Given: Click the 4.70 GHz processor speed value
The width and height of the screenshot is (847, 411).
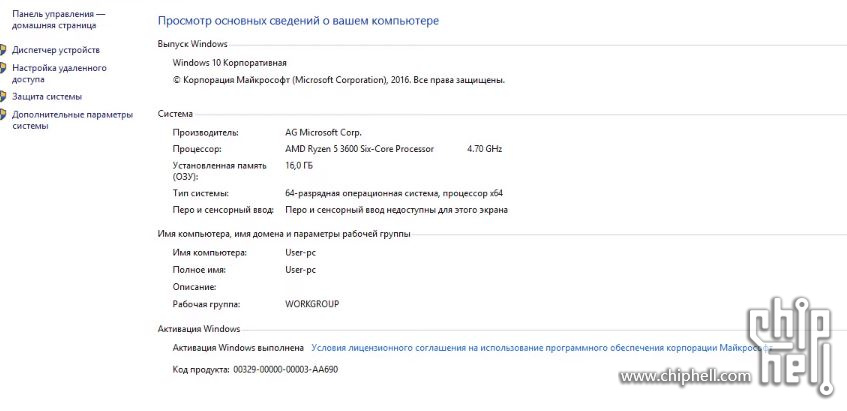Looking at the screenshot, I should coord(484,148).
